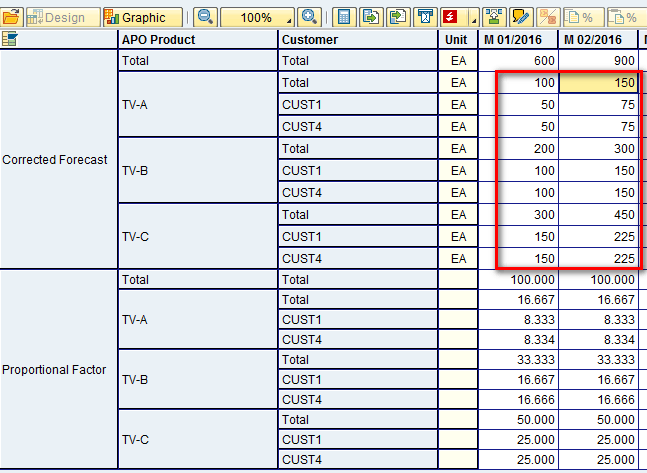
Task: Click the APO Product column header
Action: [x=198, y=40]
